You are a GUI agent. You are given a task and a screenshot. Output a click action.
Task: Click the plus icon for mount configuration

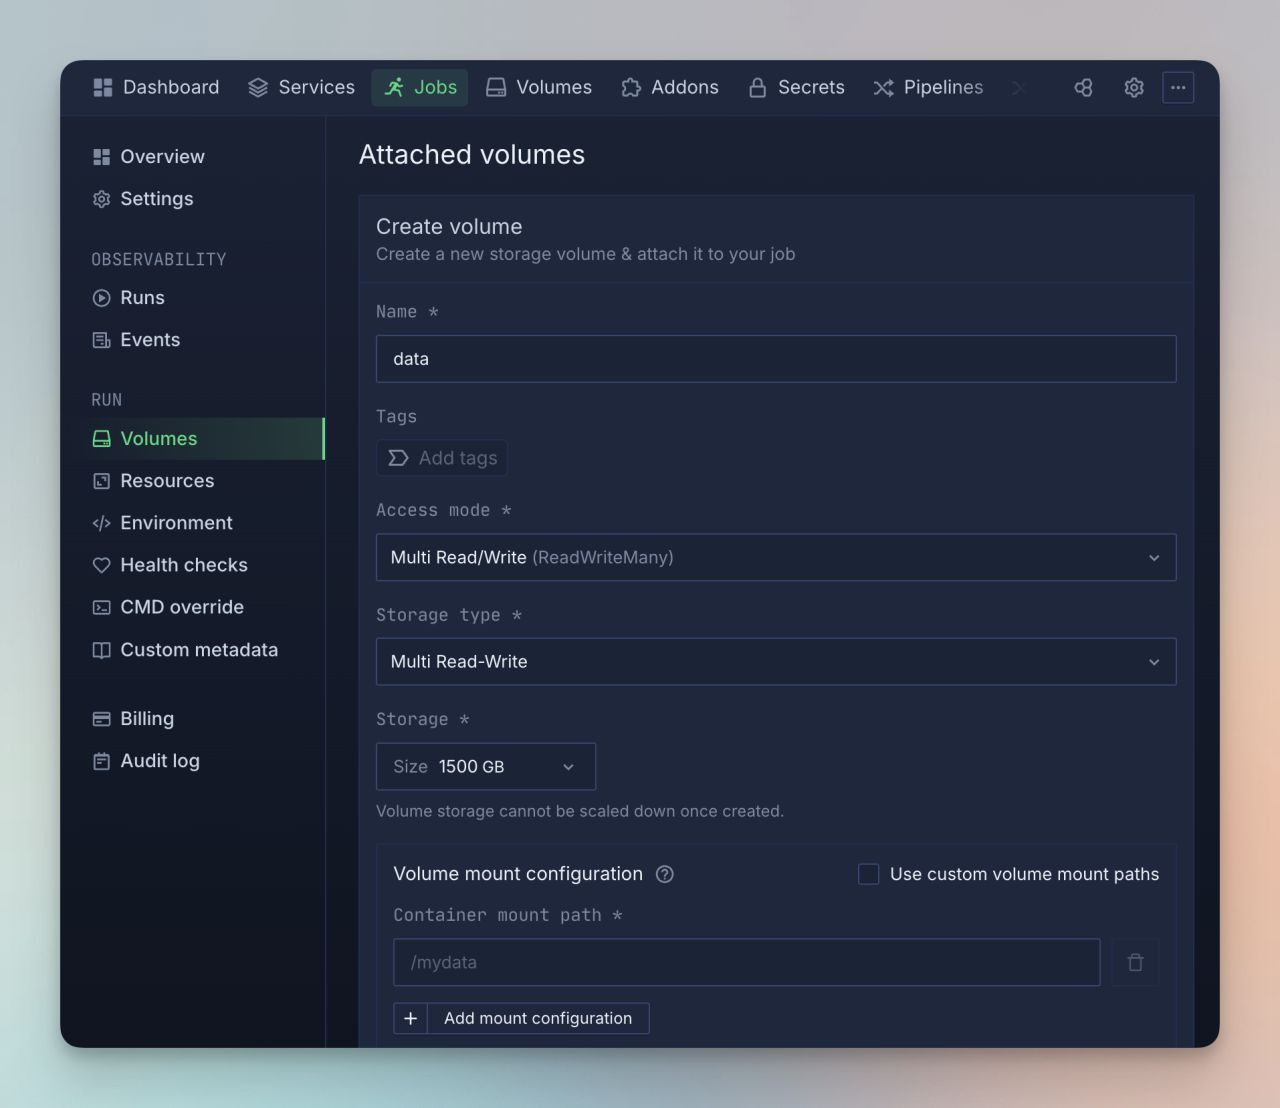tap(410, 1018)
